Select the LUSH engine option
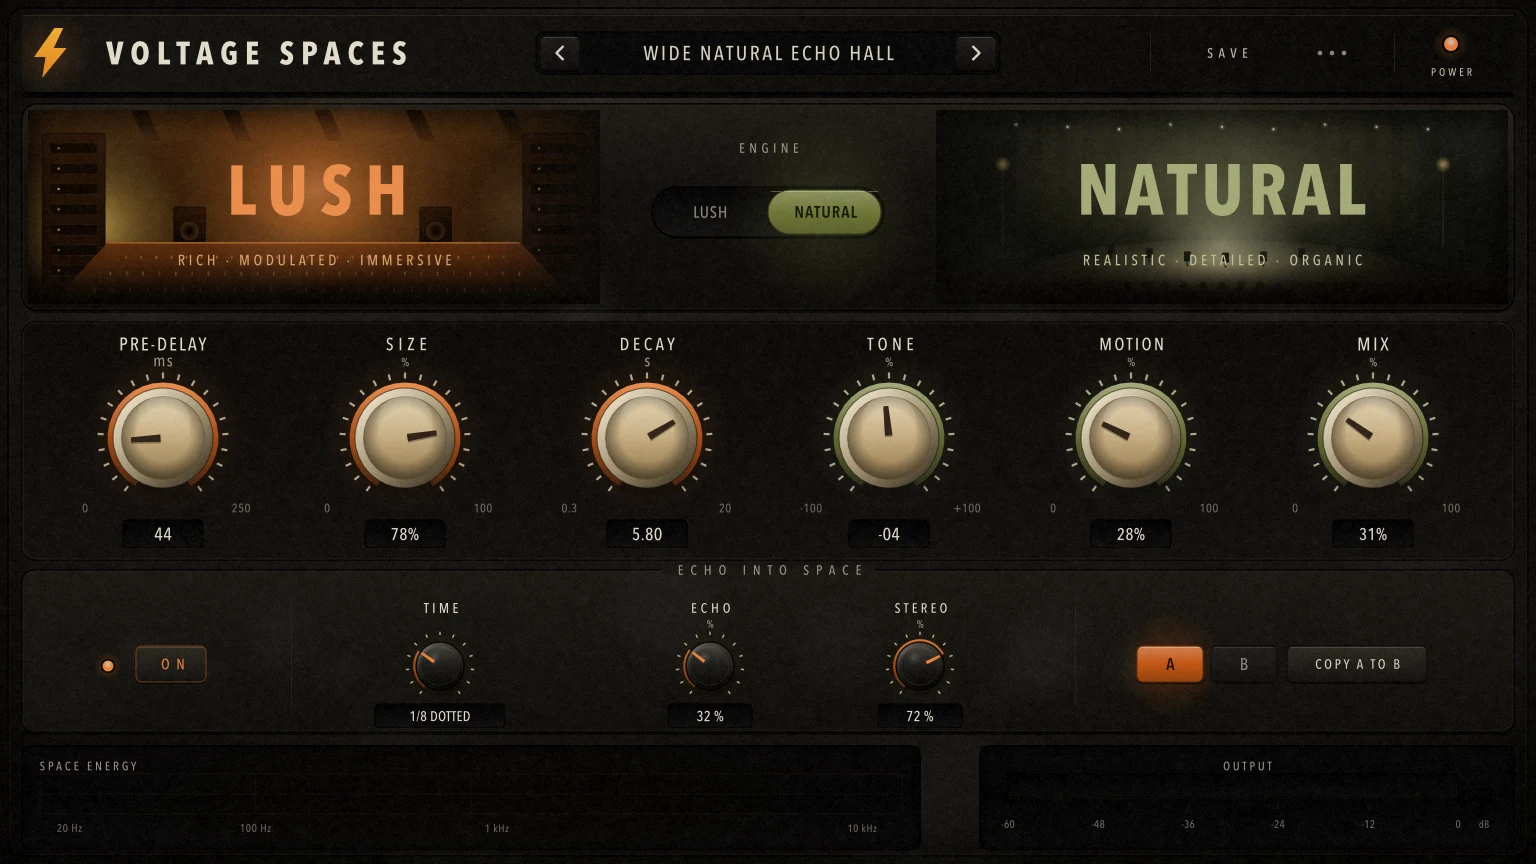The image size is (1536, 864). click(x=710, y=212)
